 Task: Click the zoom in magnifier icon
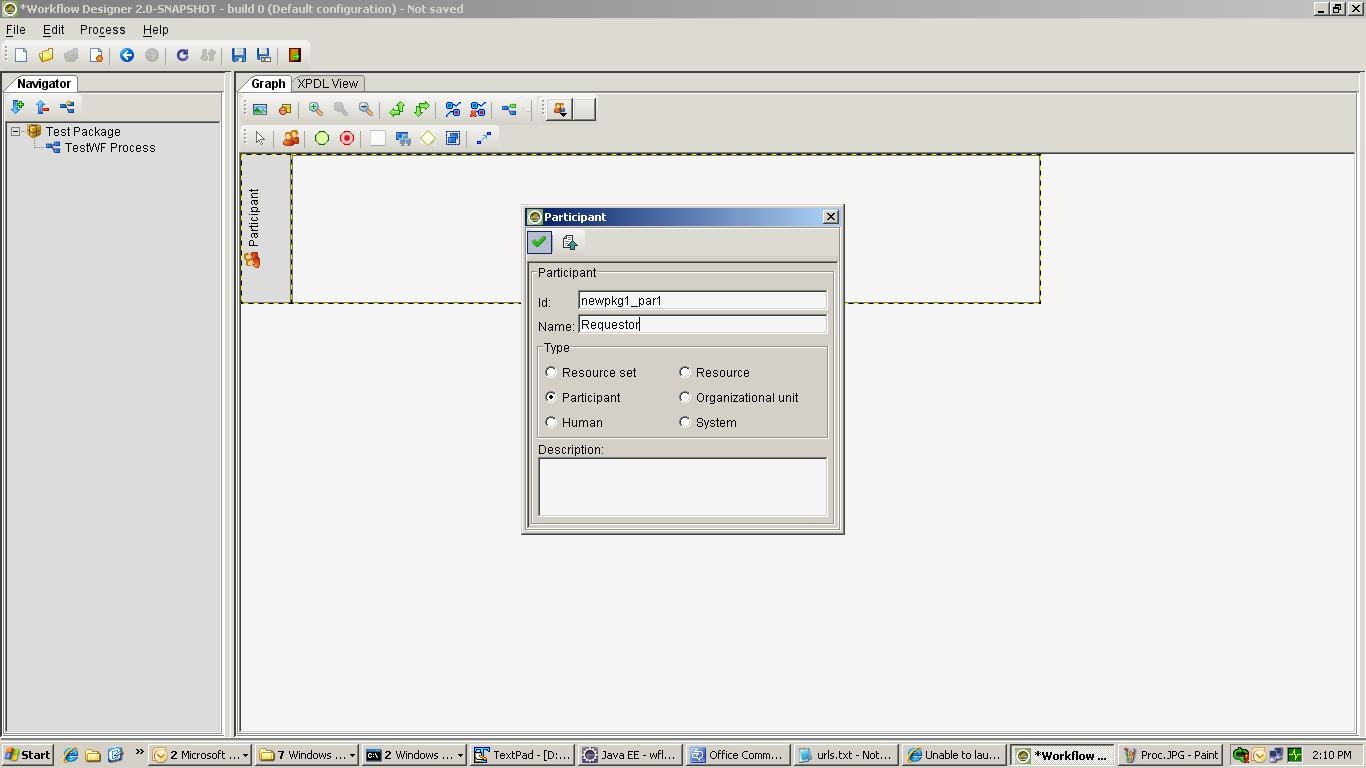316,110
